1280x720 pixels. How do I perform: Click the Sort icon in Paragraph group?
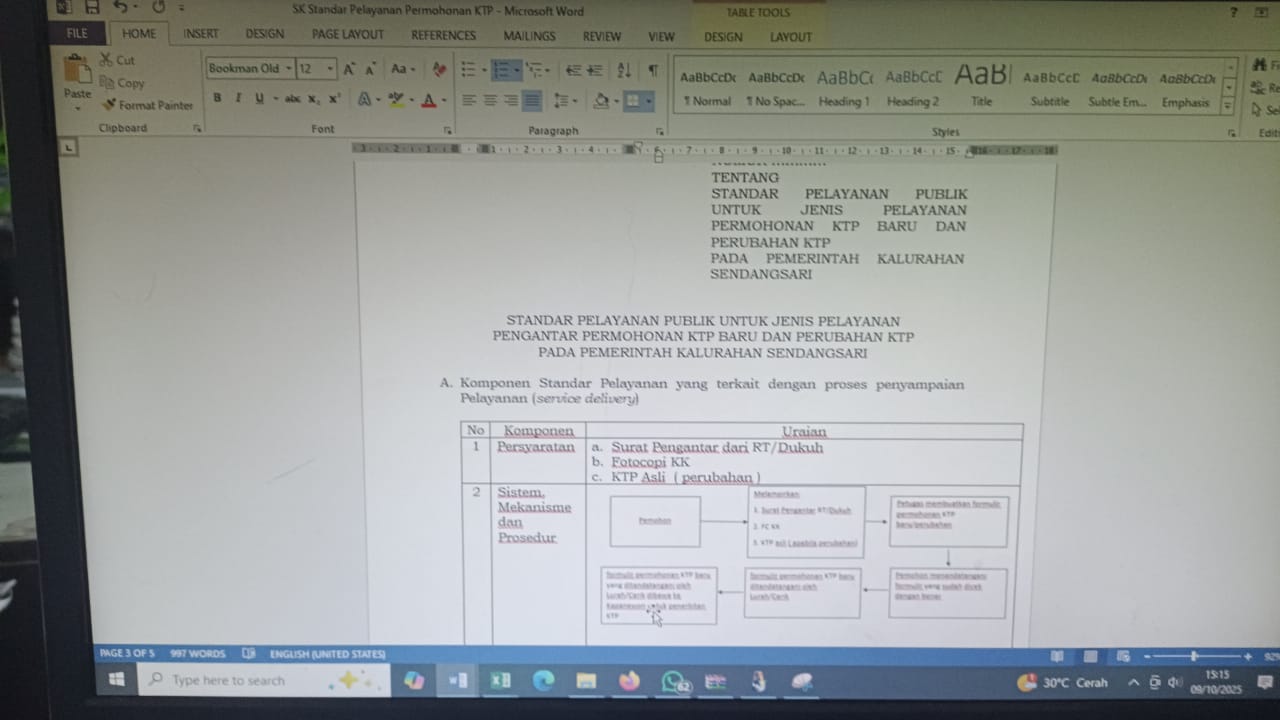click(x=624, y=70)
